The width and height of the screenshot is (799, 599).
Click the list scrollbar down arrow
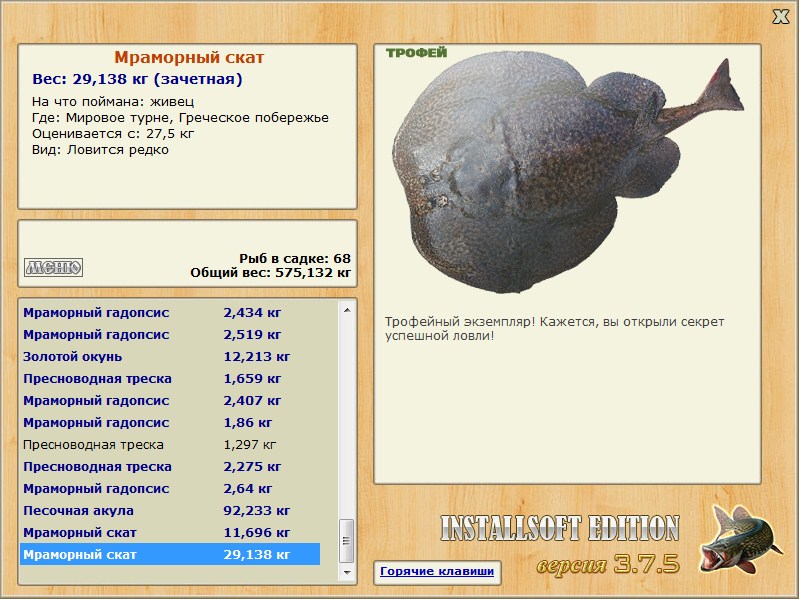[x=347, y=573]
